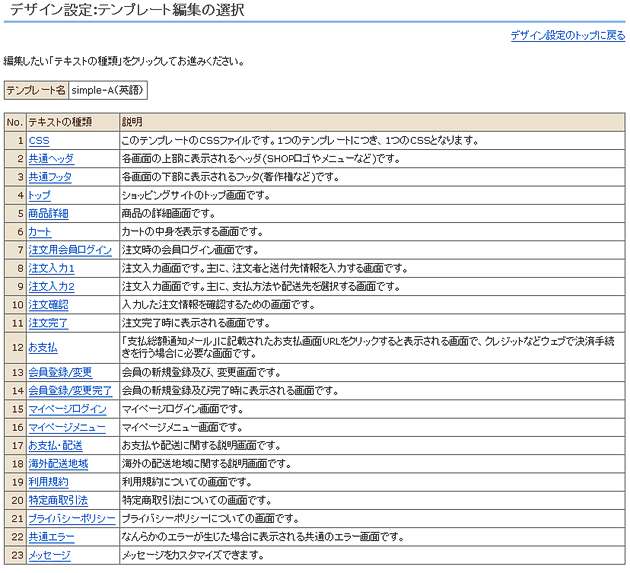Open 注文用会員ログイン link

(x=70, y=250)
